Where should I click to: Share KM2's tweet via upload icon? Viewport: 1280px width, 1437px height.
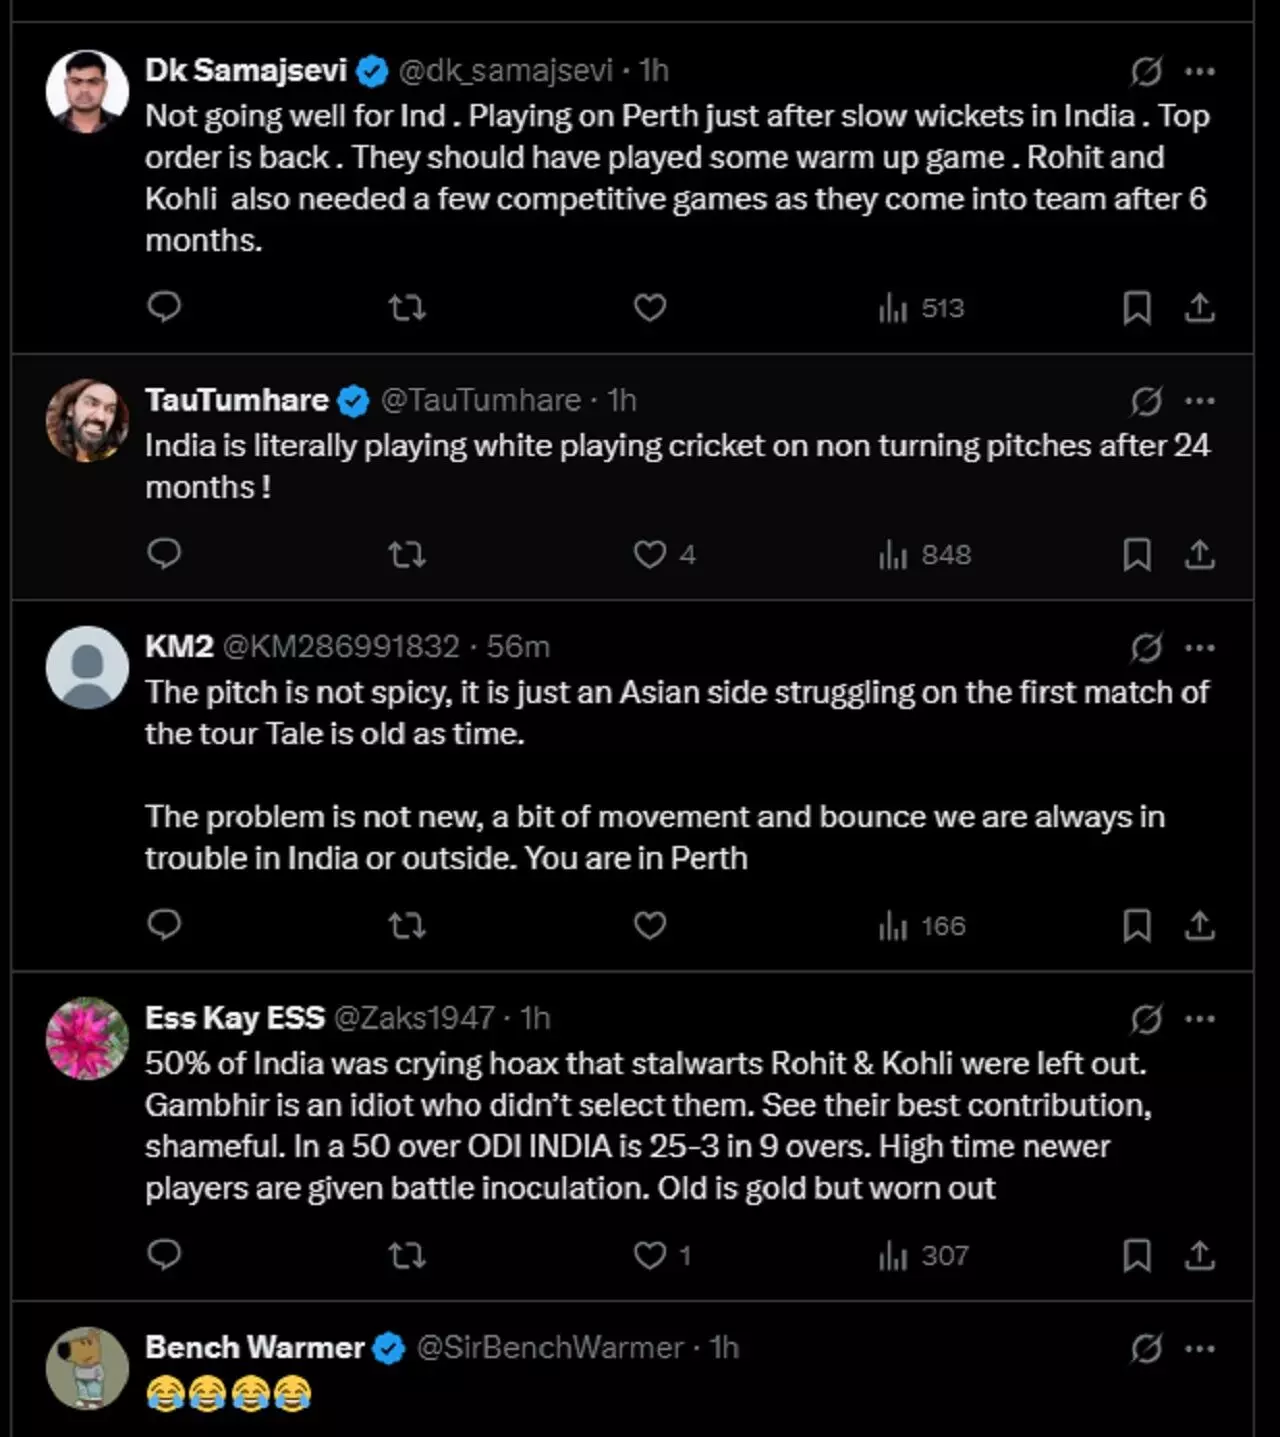tap(1199, 926)
